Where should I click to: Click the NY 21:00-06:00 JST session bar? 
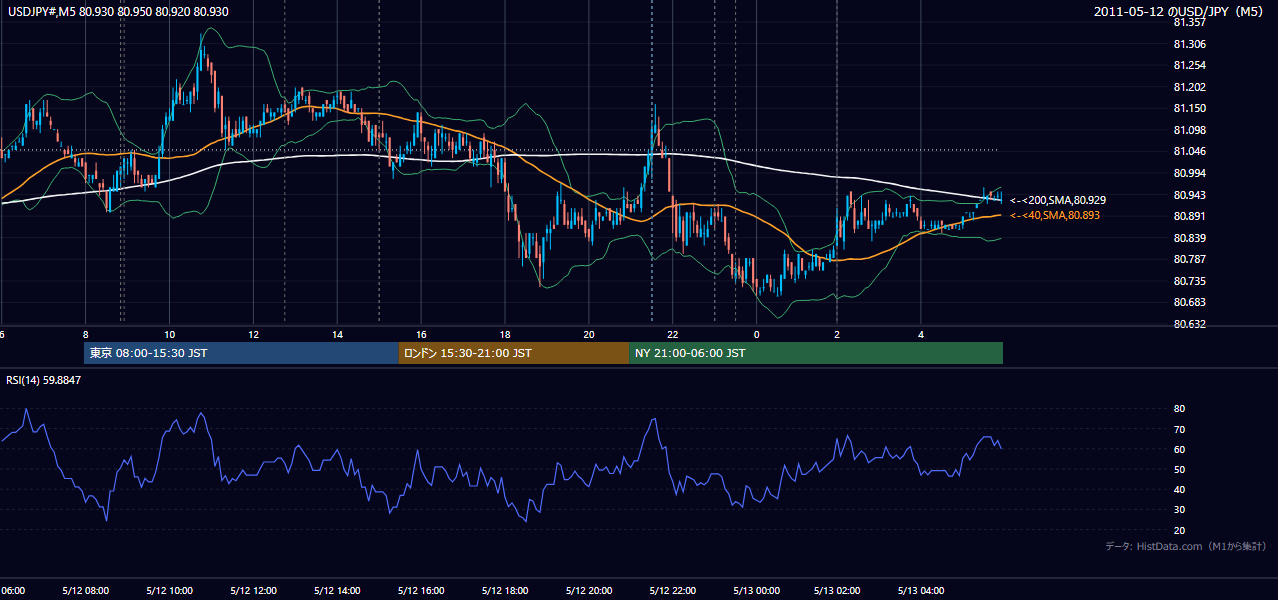(816, 353)
